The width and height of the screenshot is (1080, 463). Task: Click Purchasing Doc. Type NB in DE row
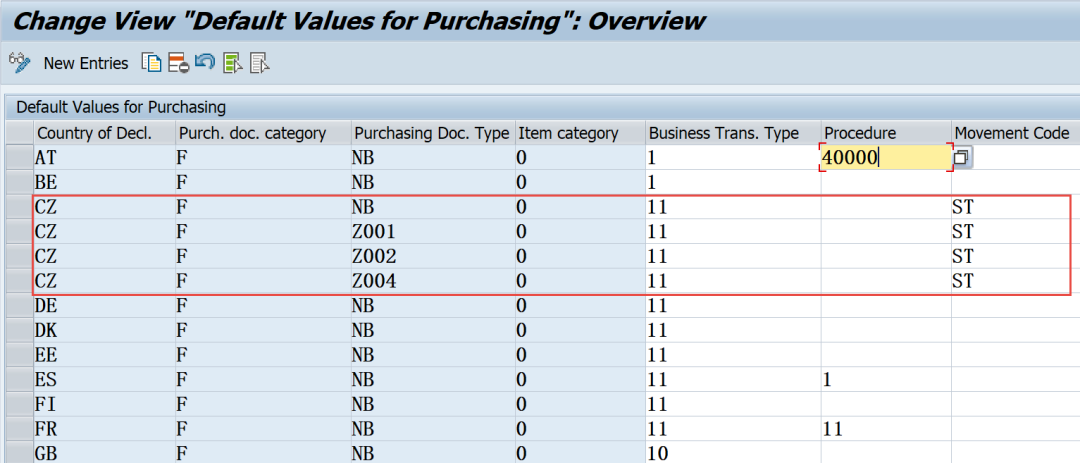433,305
